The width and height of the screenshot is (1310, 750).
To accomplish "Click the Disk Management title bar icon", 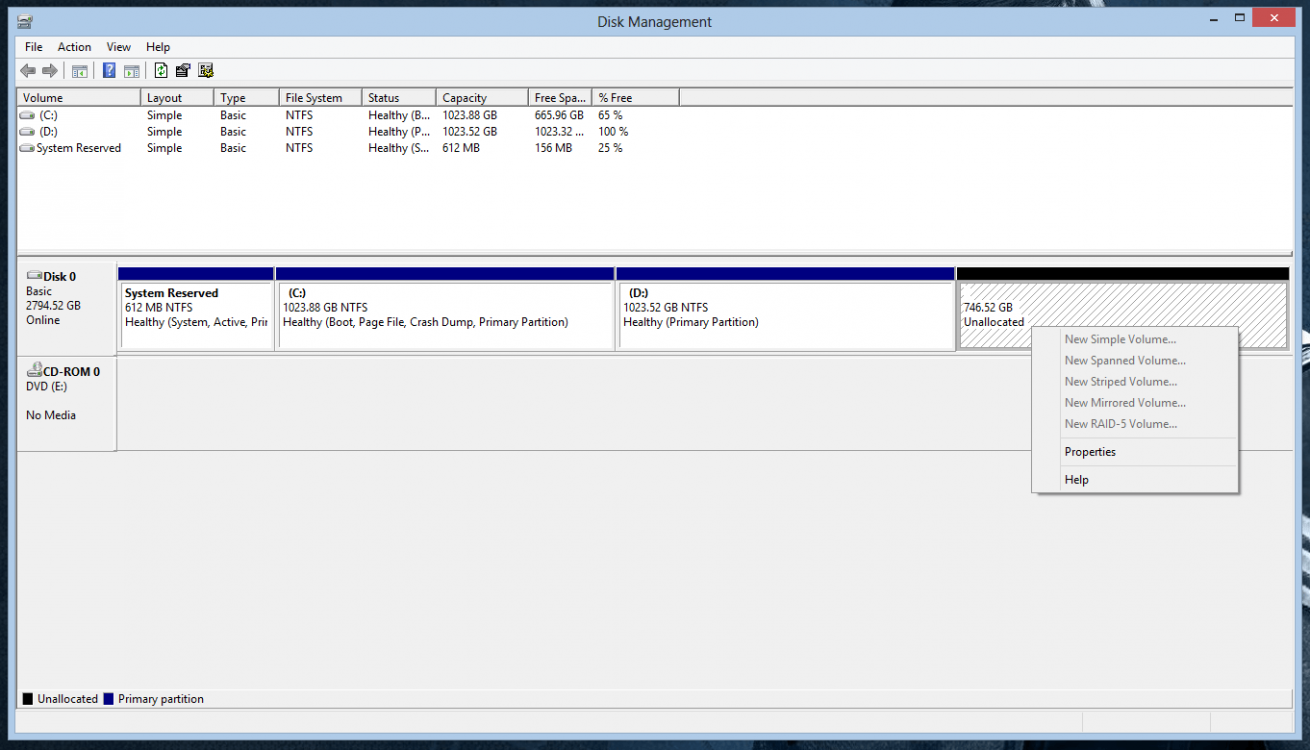I will (25, 21).
